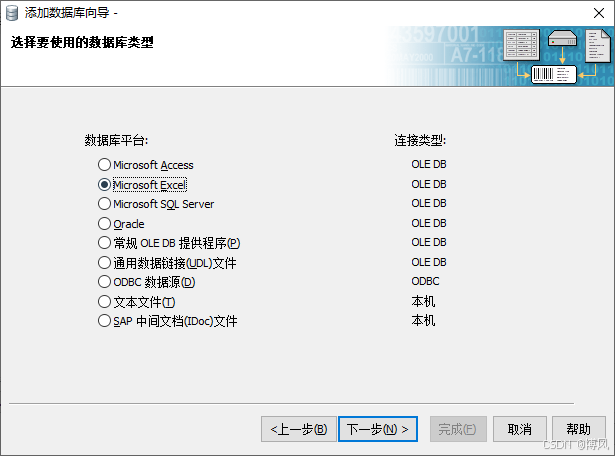Click the ODBC connection type text
The width and height of the screenshot is (615, 456).
(425, 281)
